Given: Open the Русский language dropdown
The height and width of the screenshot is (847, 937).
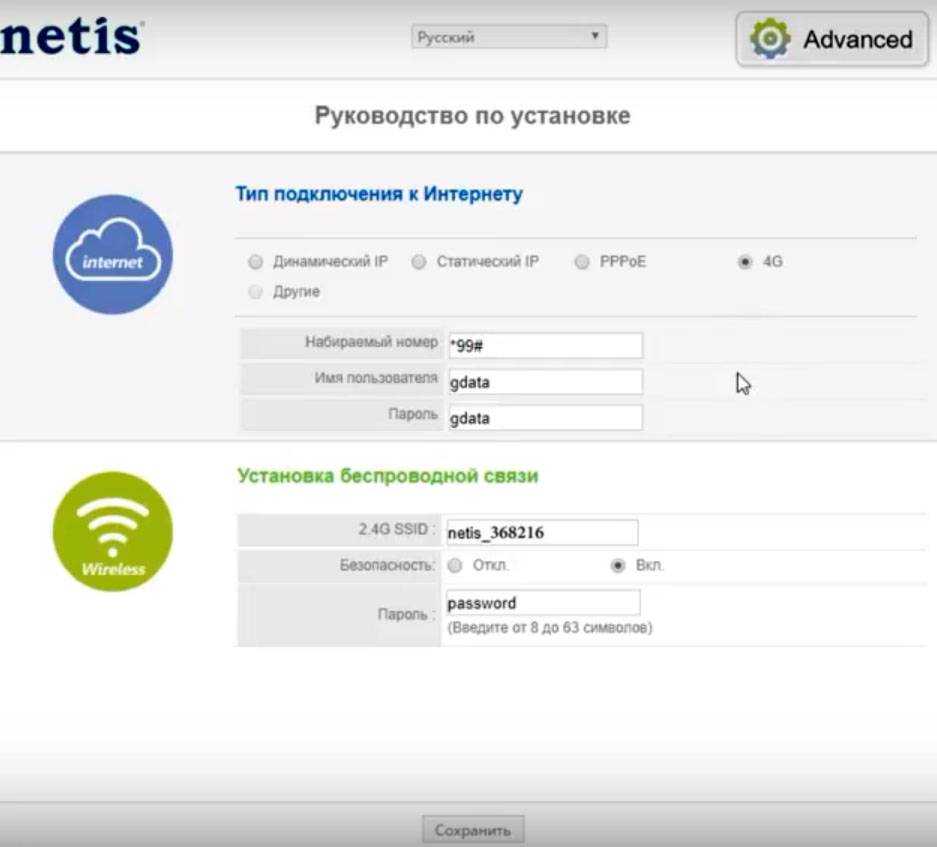Looking at the screenshot, I should (x=509, y=37).
